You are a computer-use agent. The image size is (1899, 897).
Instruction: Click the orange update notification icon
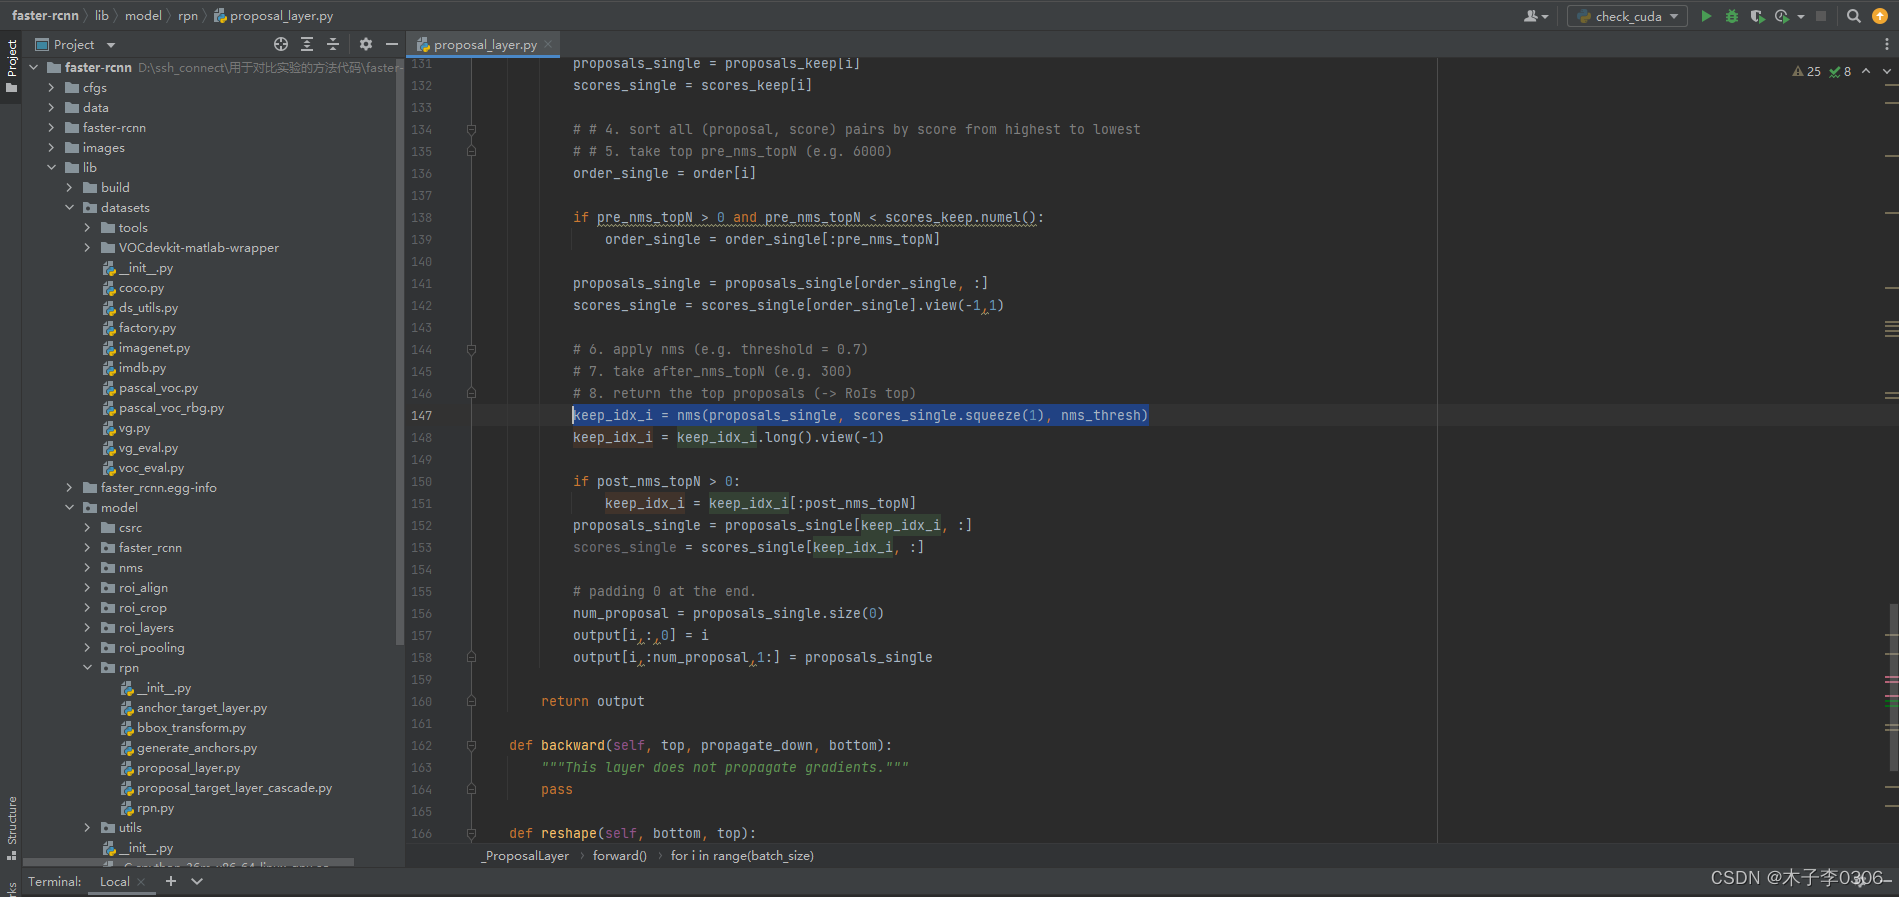click(1880, 16)
